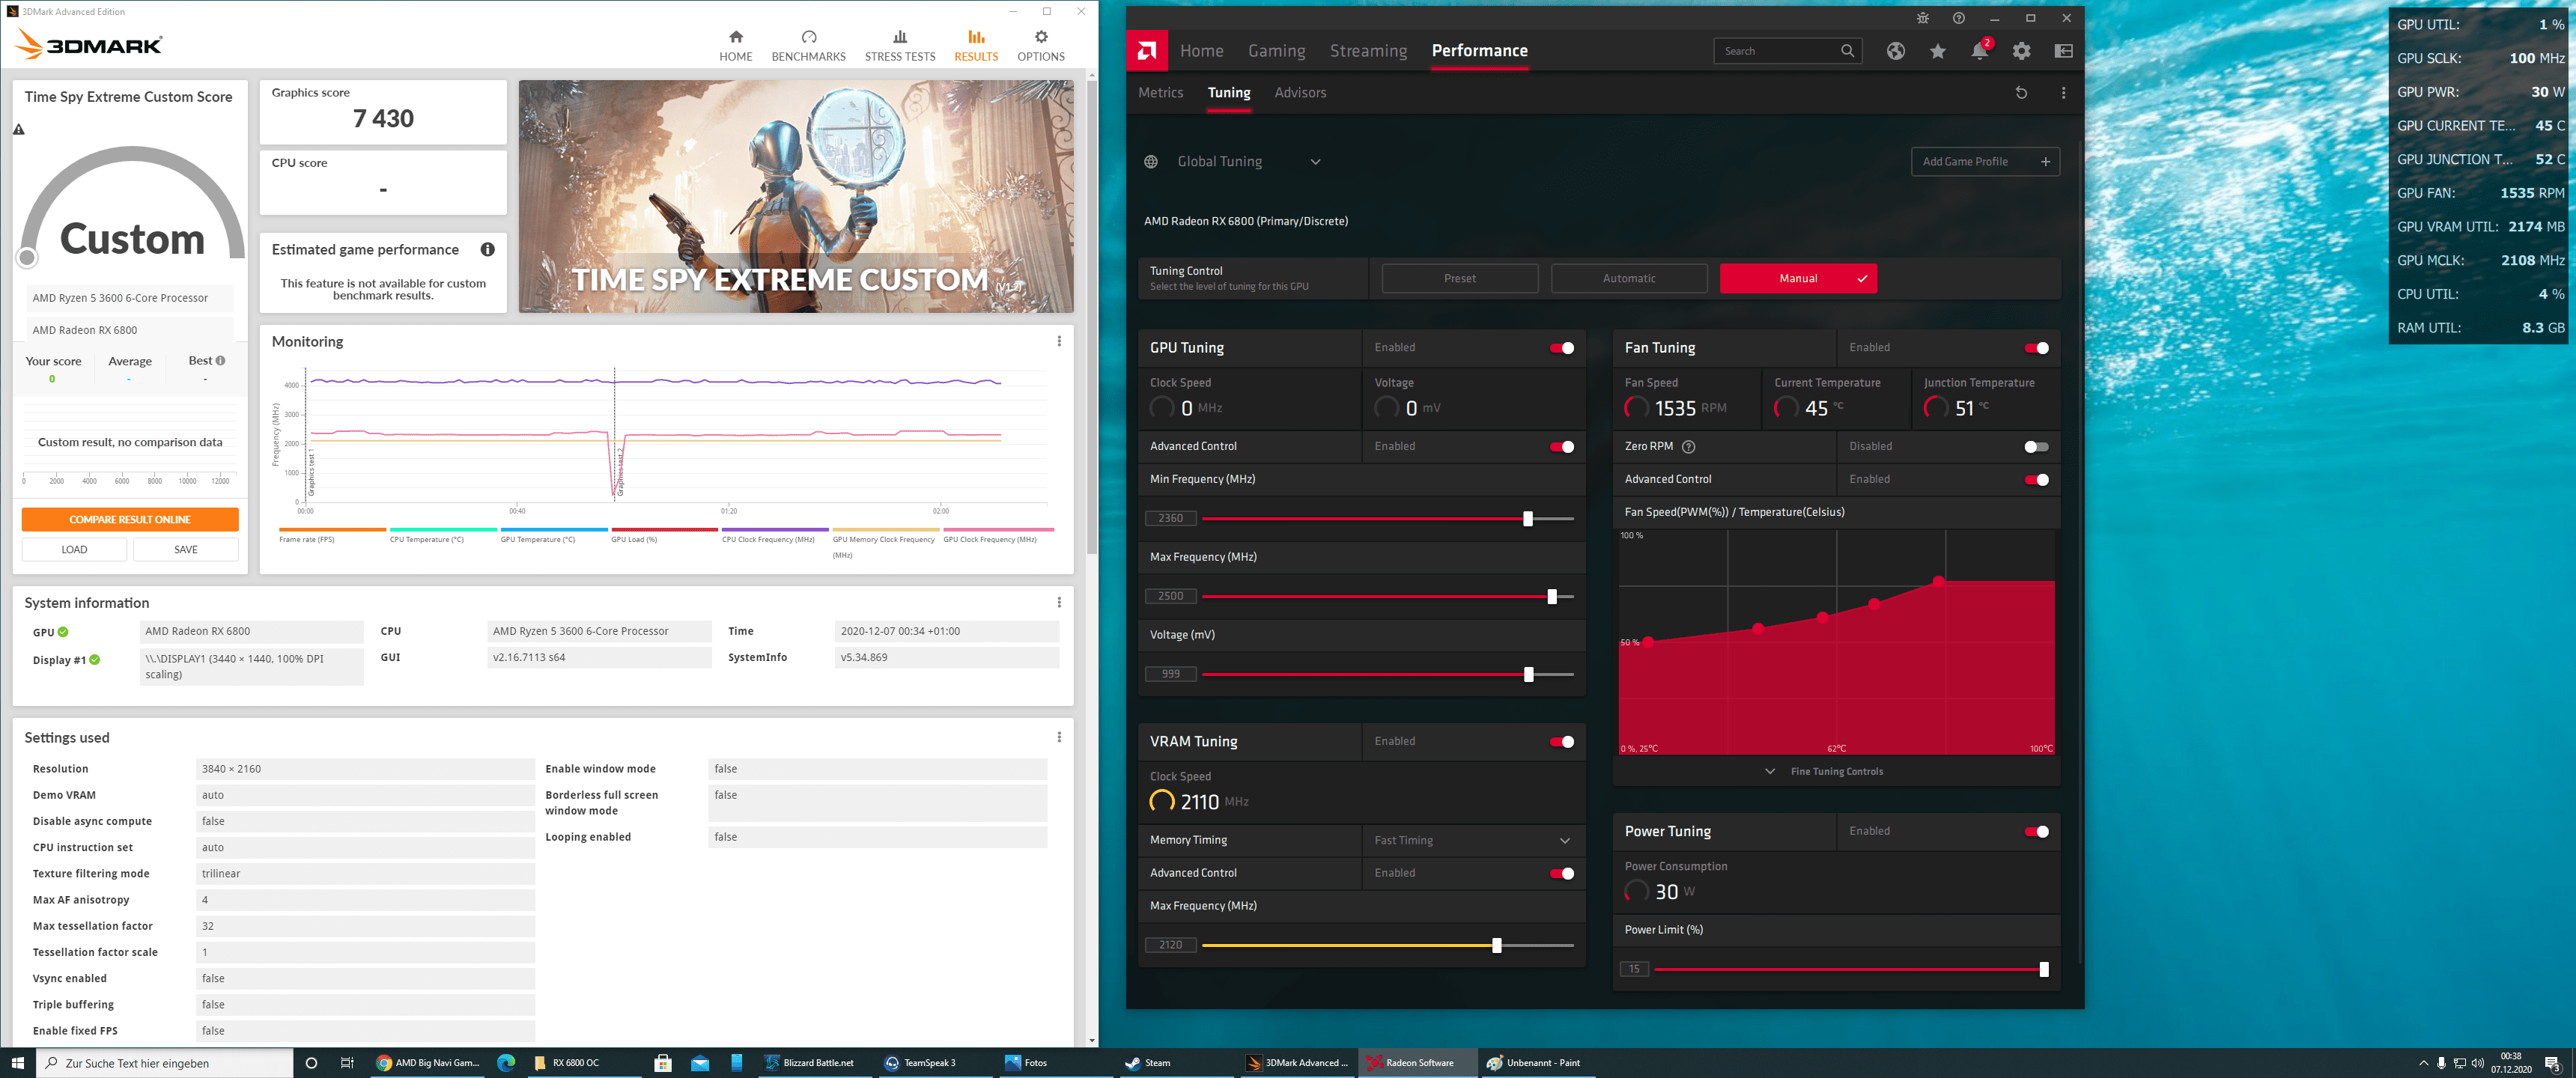Open the notifications bell in Radeon Software
This screenshot has height=1078, width=2576.
1979,51
